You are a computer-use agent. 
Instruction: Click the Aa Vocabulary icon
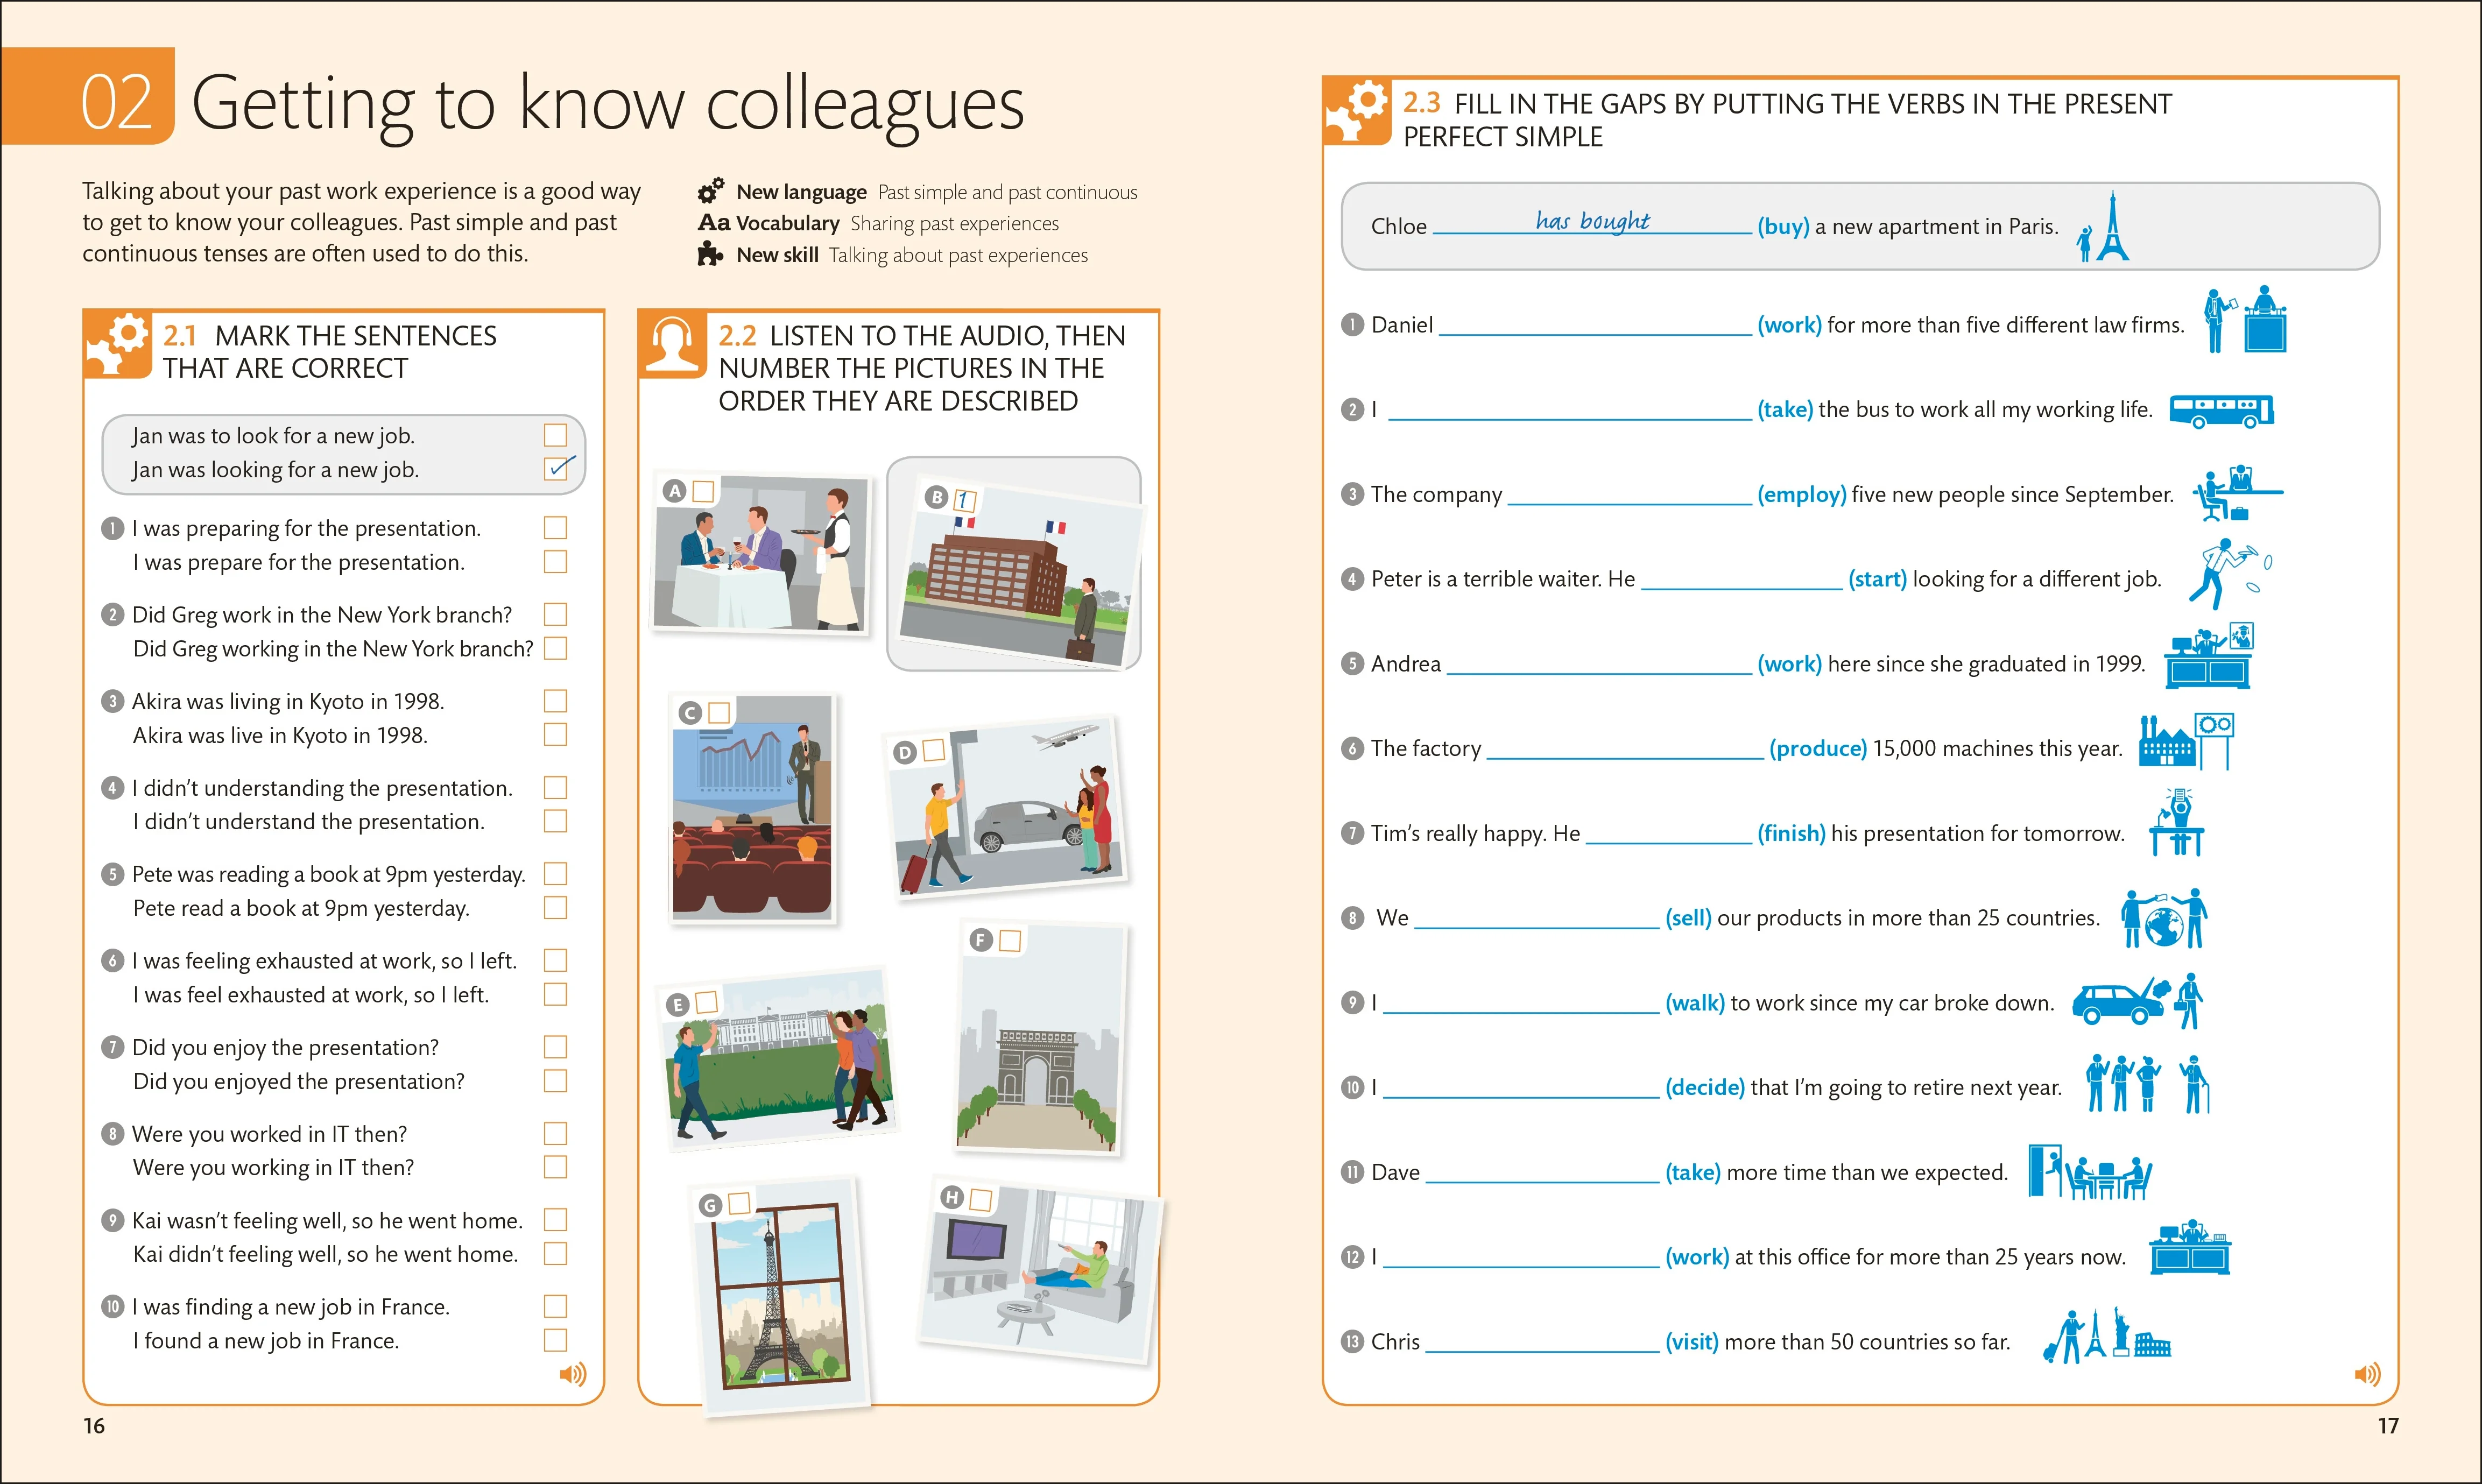714,223
